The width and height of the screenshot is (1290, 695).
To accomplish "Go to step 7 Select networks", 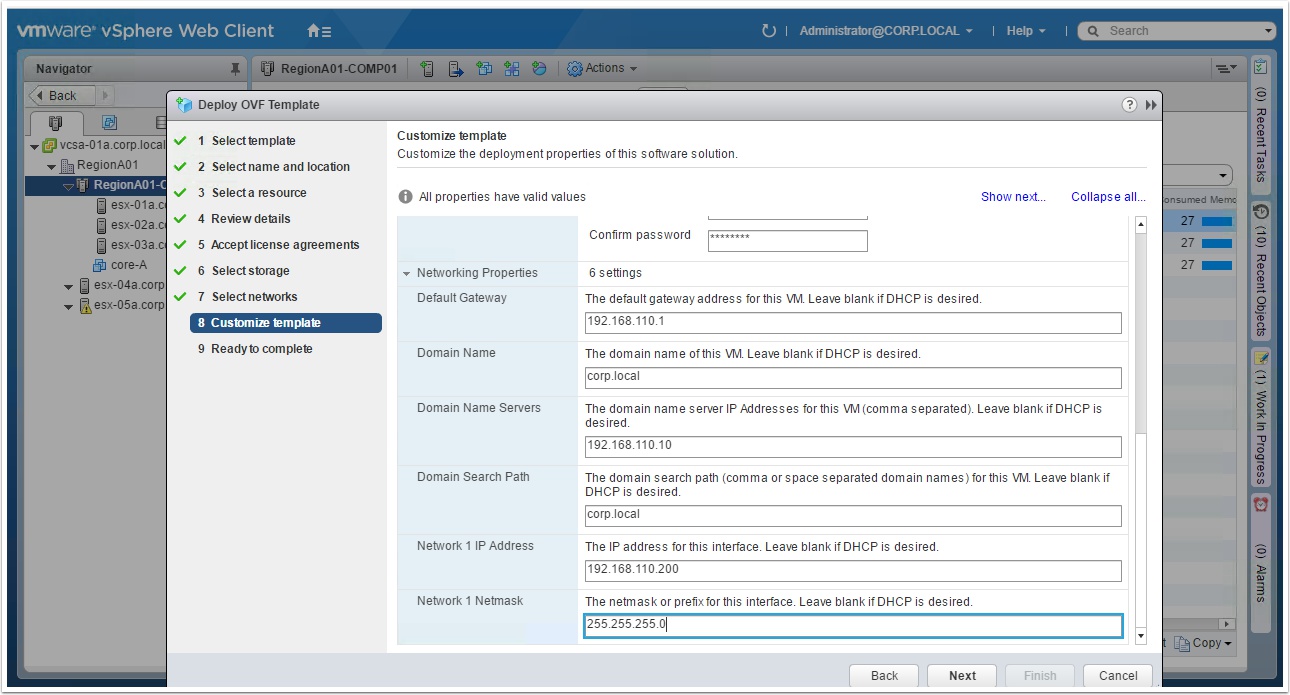I will [247, 297].
